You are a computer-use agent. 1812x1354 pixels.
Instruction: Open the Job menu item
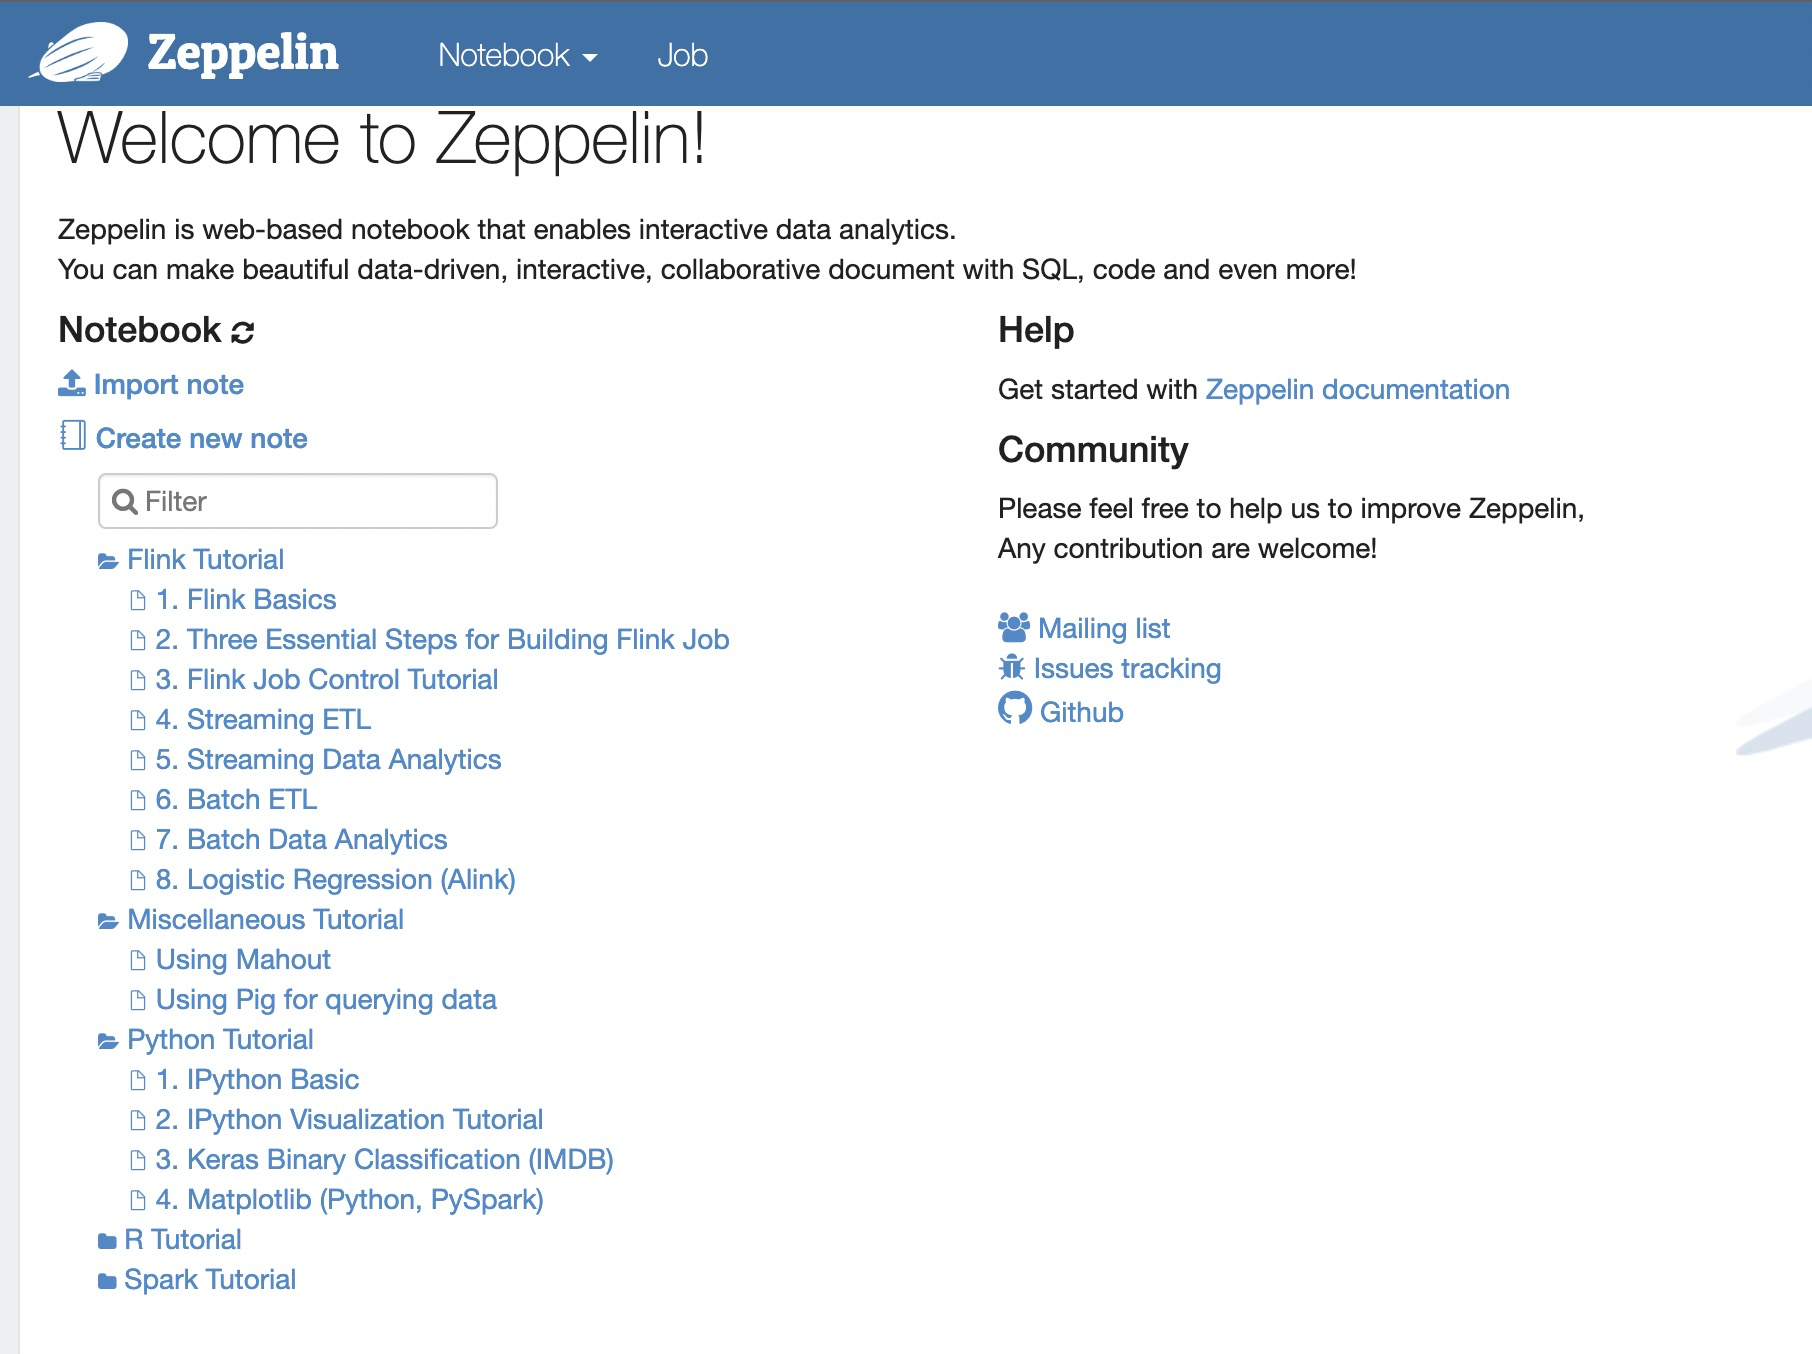coord(682,55)
